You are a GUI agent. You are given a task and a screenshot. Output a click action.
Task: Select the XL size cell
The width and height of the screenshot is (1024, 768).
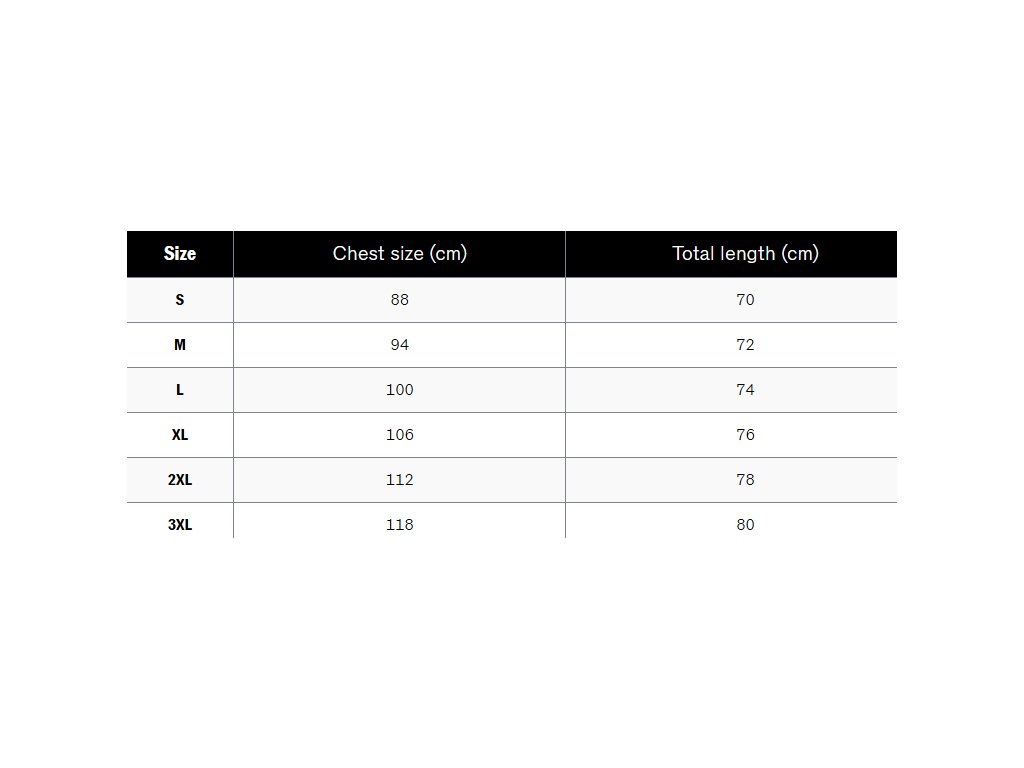(180, 435)
